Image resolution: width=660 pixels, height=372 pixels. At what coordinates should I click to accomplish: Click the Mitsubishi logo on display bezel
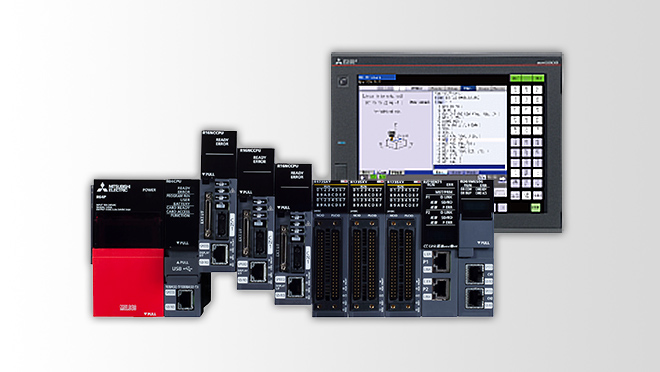pos(346,61)
